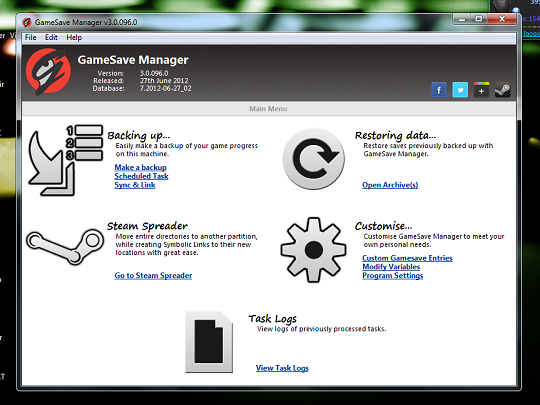Open the File menu

click(30, 37)
